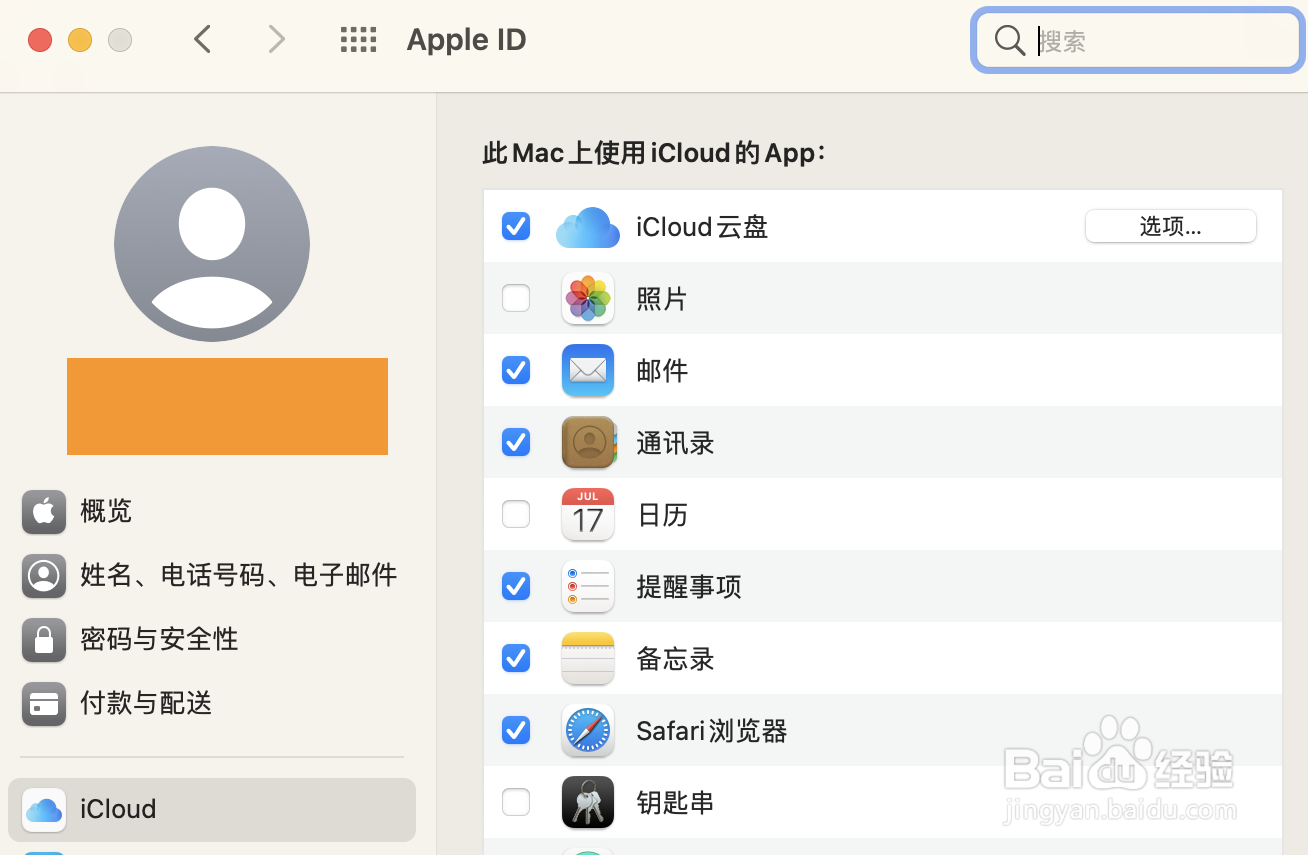Click the back navigation arrow
This screenshot has height=855, width=1308.
click(203, 40)
